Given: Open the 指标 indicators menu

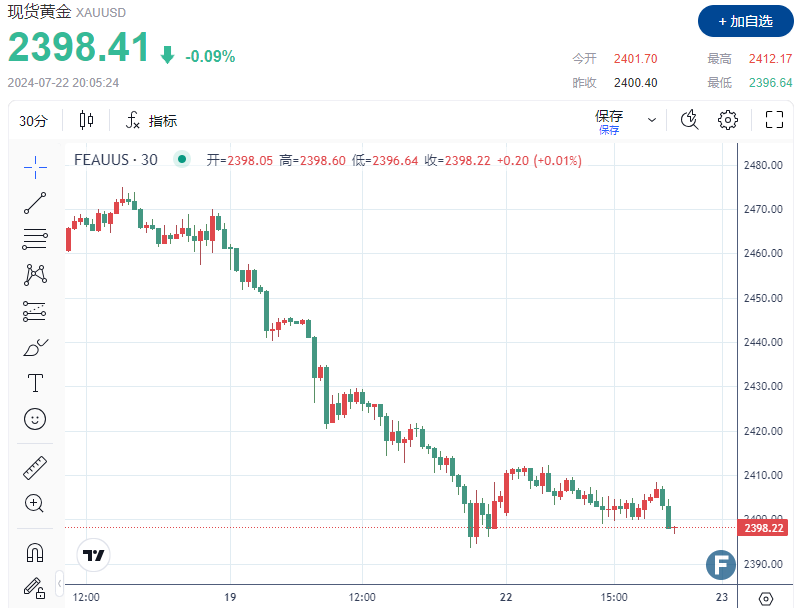Looking at the screenshot, I should tap(152, 119).
